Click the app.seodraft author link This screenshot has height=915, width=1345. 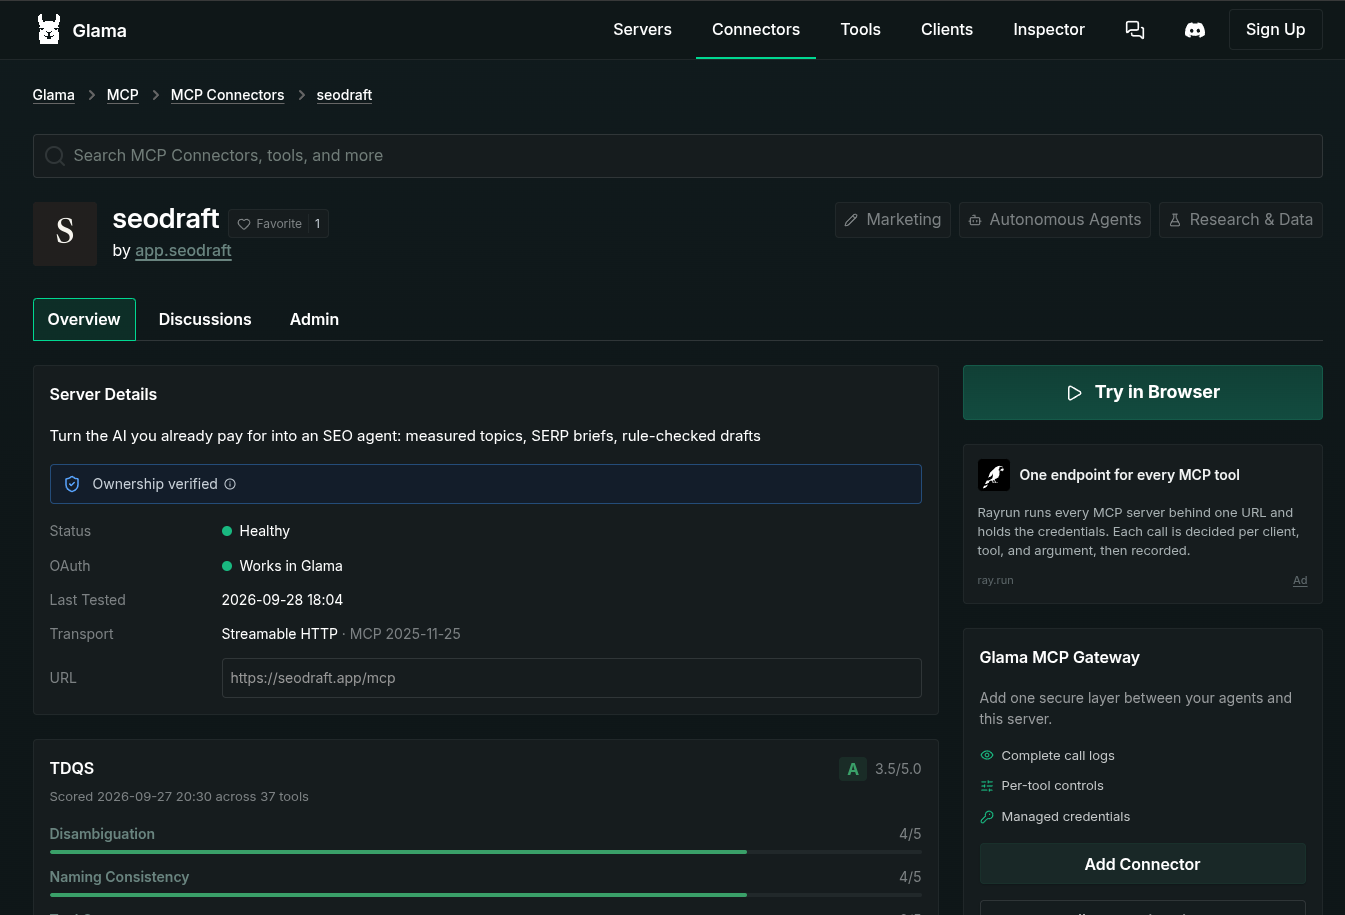(183, 250)
